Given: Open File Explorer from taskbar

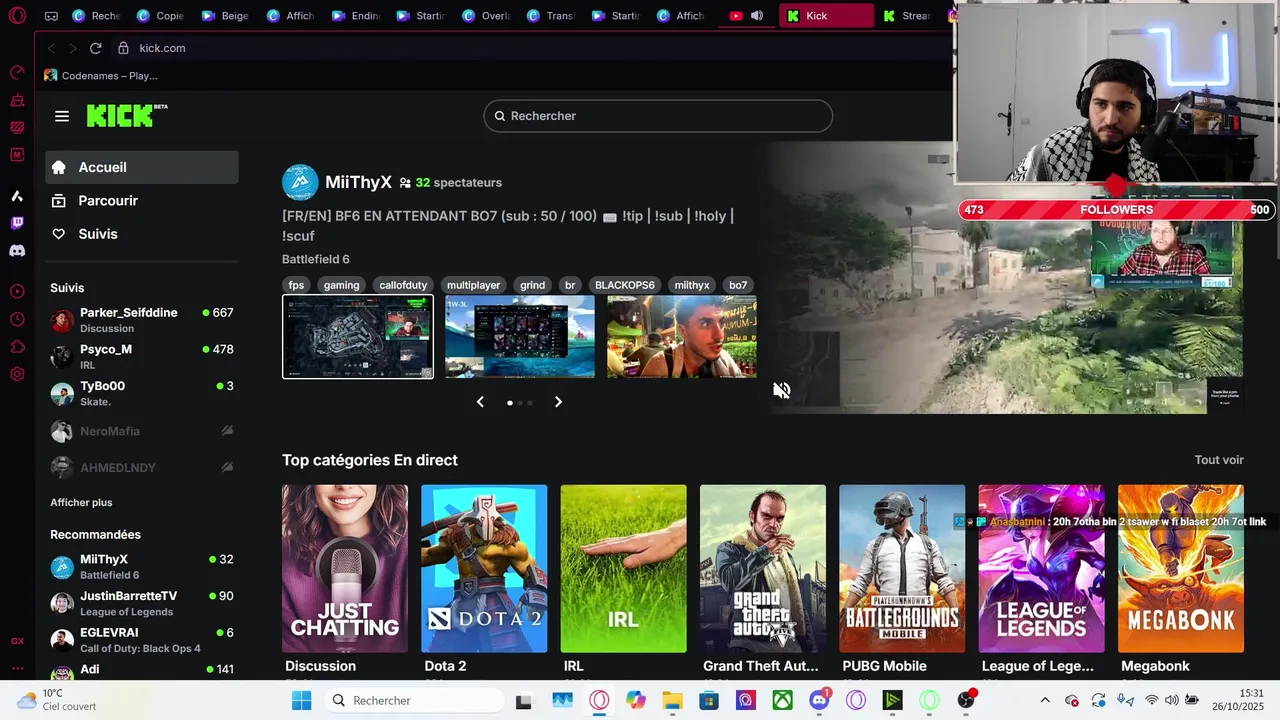Looking at the screenshot, I should tap(672, 700).
